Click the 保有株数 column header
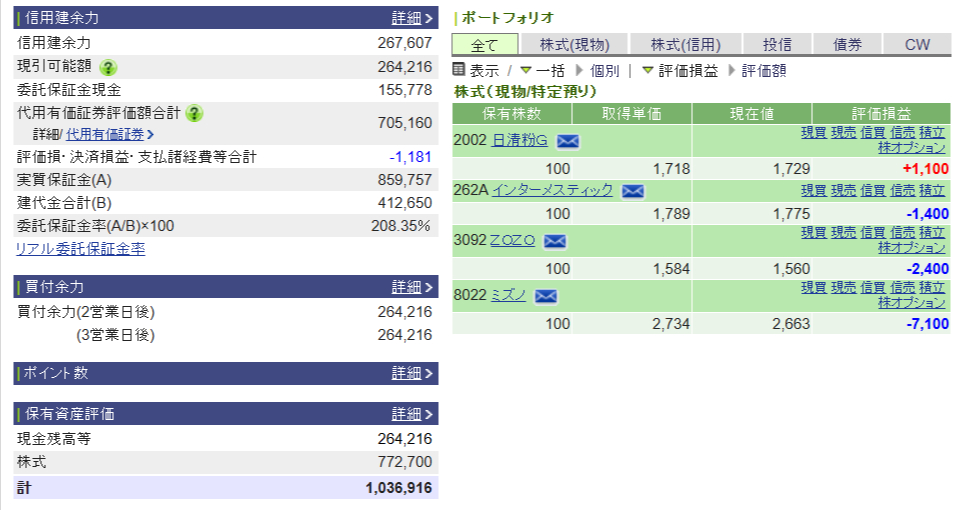Screen dimensions: 963x510 coord(512,114)
